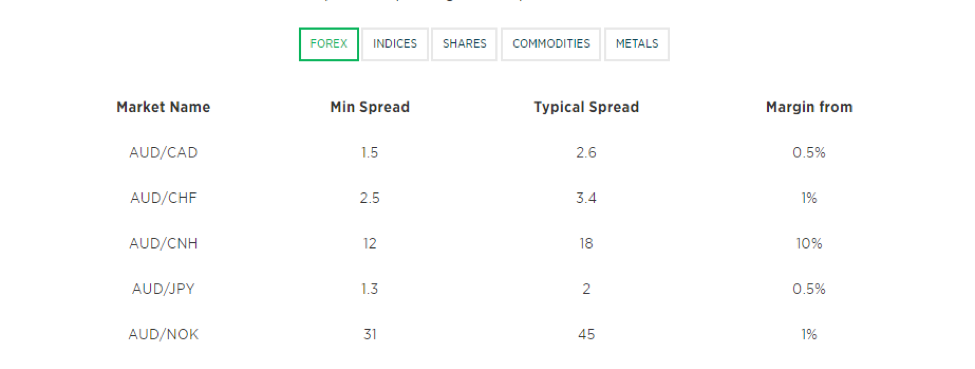Screen dimensions: 975x369
Task: Click the AUD/CNH typical spread value 18
Action: (586, 243)
